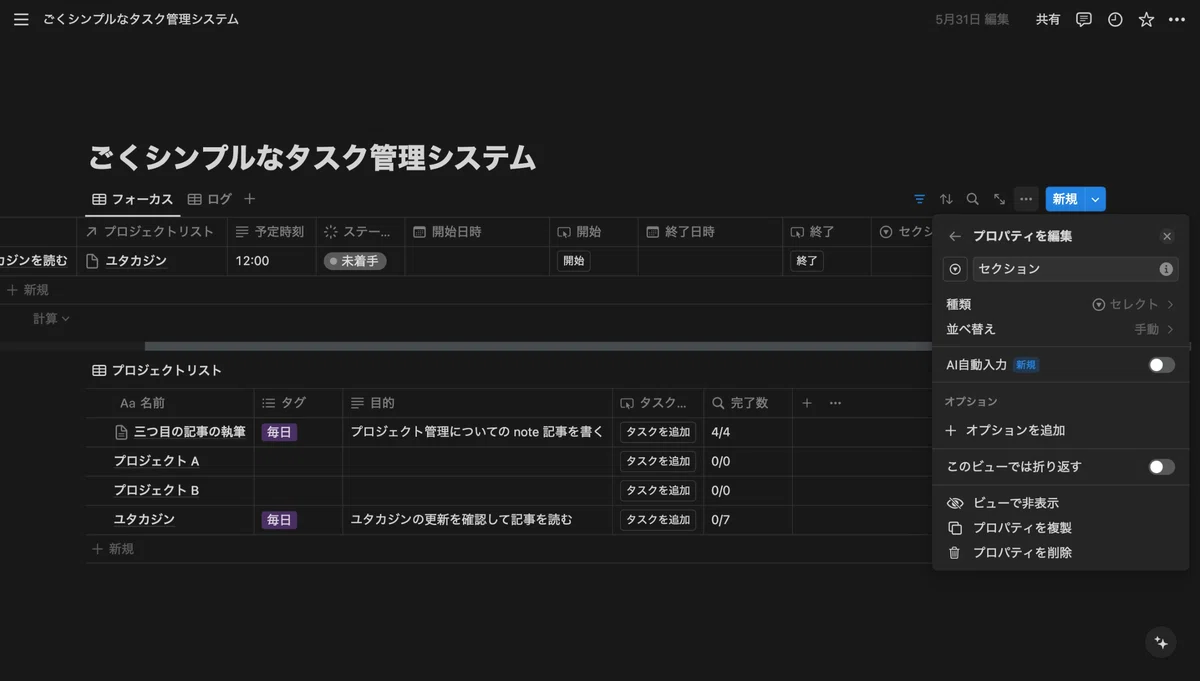Click the 終了 button in task row
Viewport: 1200px width, 681px height.
(x=807, y=261)
